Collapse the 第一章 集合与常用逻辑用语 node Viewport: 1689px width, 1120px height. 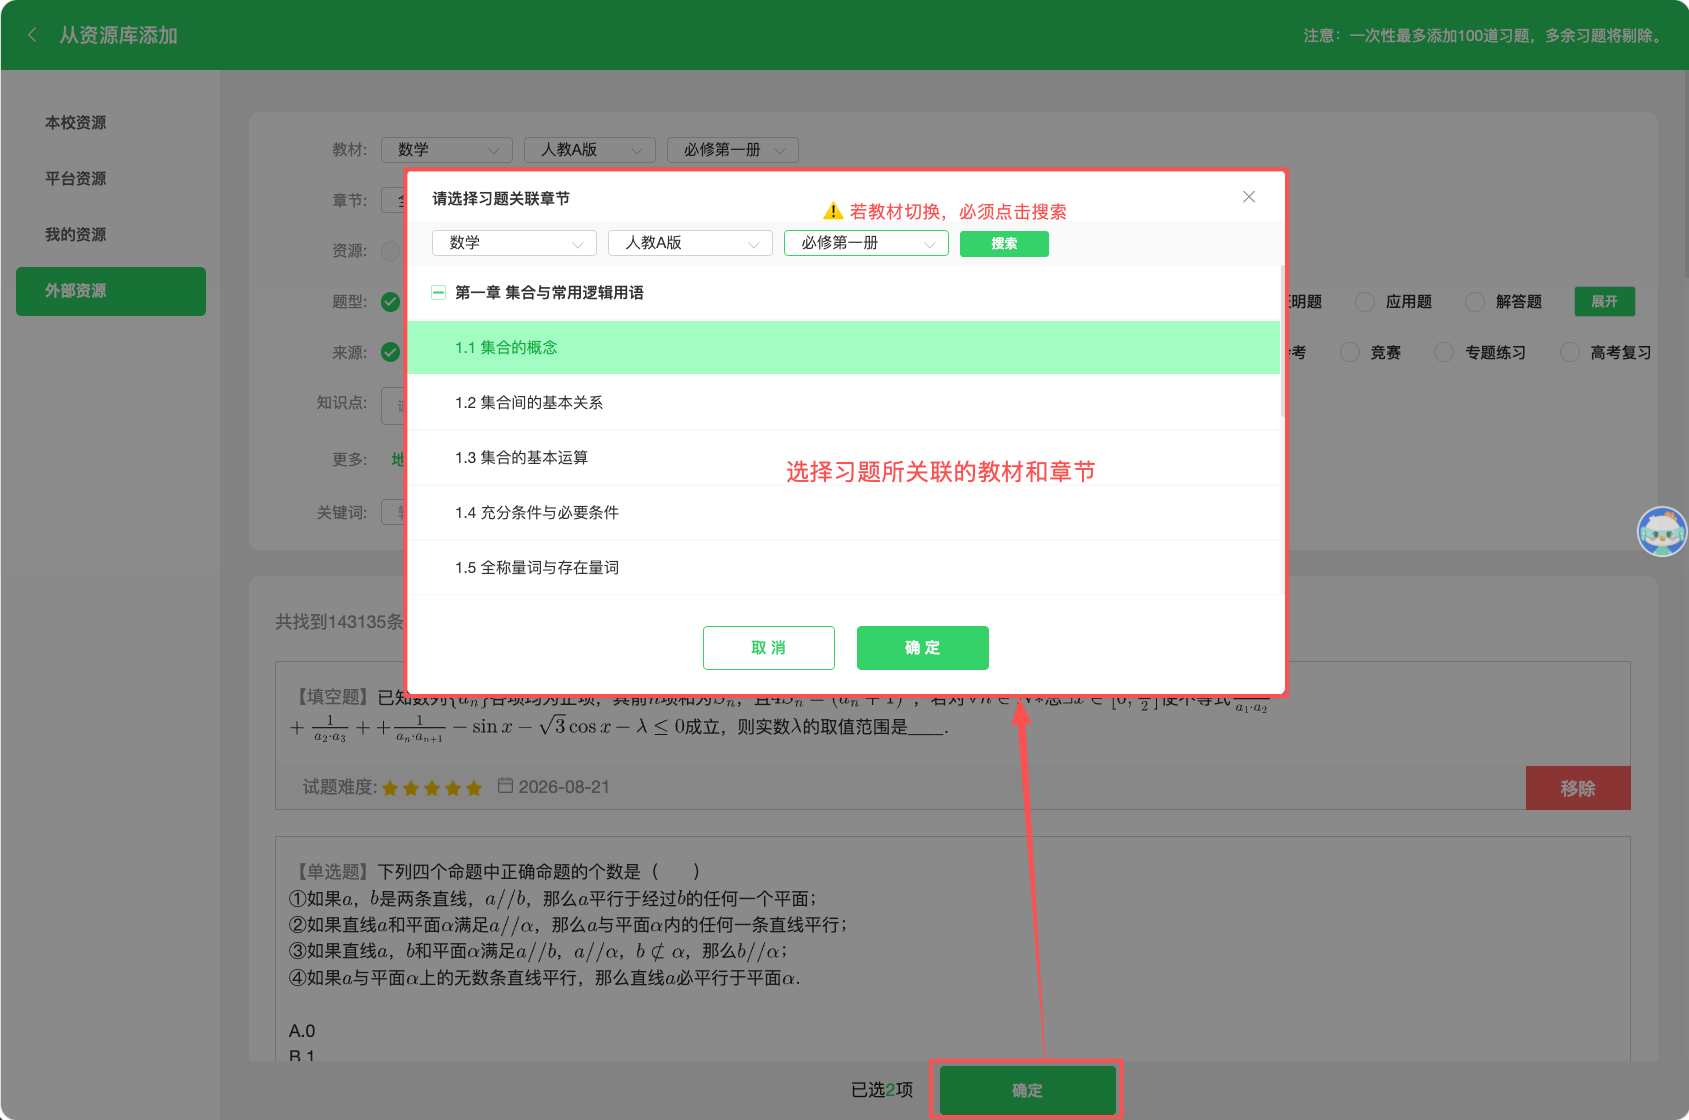pyautogui.click(x=438, y=293)
